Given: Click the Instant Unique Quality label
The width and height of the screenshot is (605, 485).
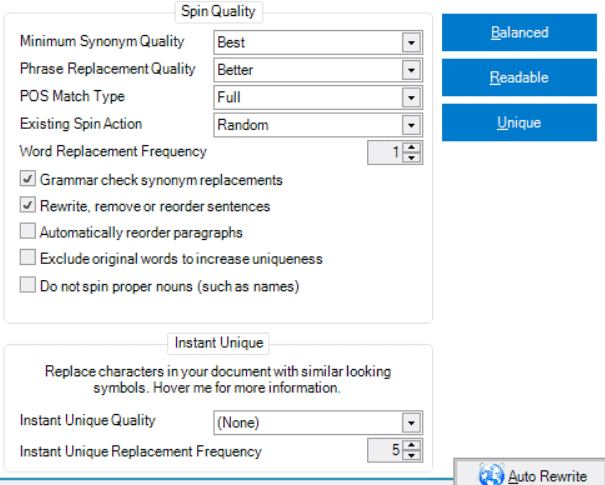Looking at the screenshot, I should [x=88, y=420].
